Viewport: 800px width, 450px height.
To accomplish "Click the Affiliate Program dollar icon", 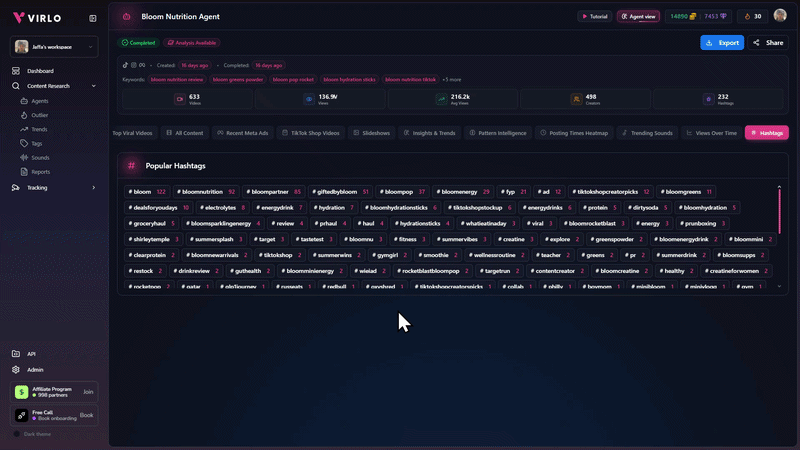I will click(x=21, y=392).
